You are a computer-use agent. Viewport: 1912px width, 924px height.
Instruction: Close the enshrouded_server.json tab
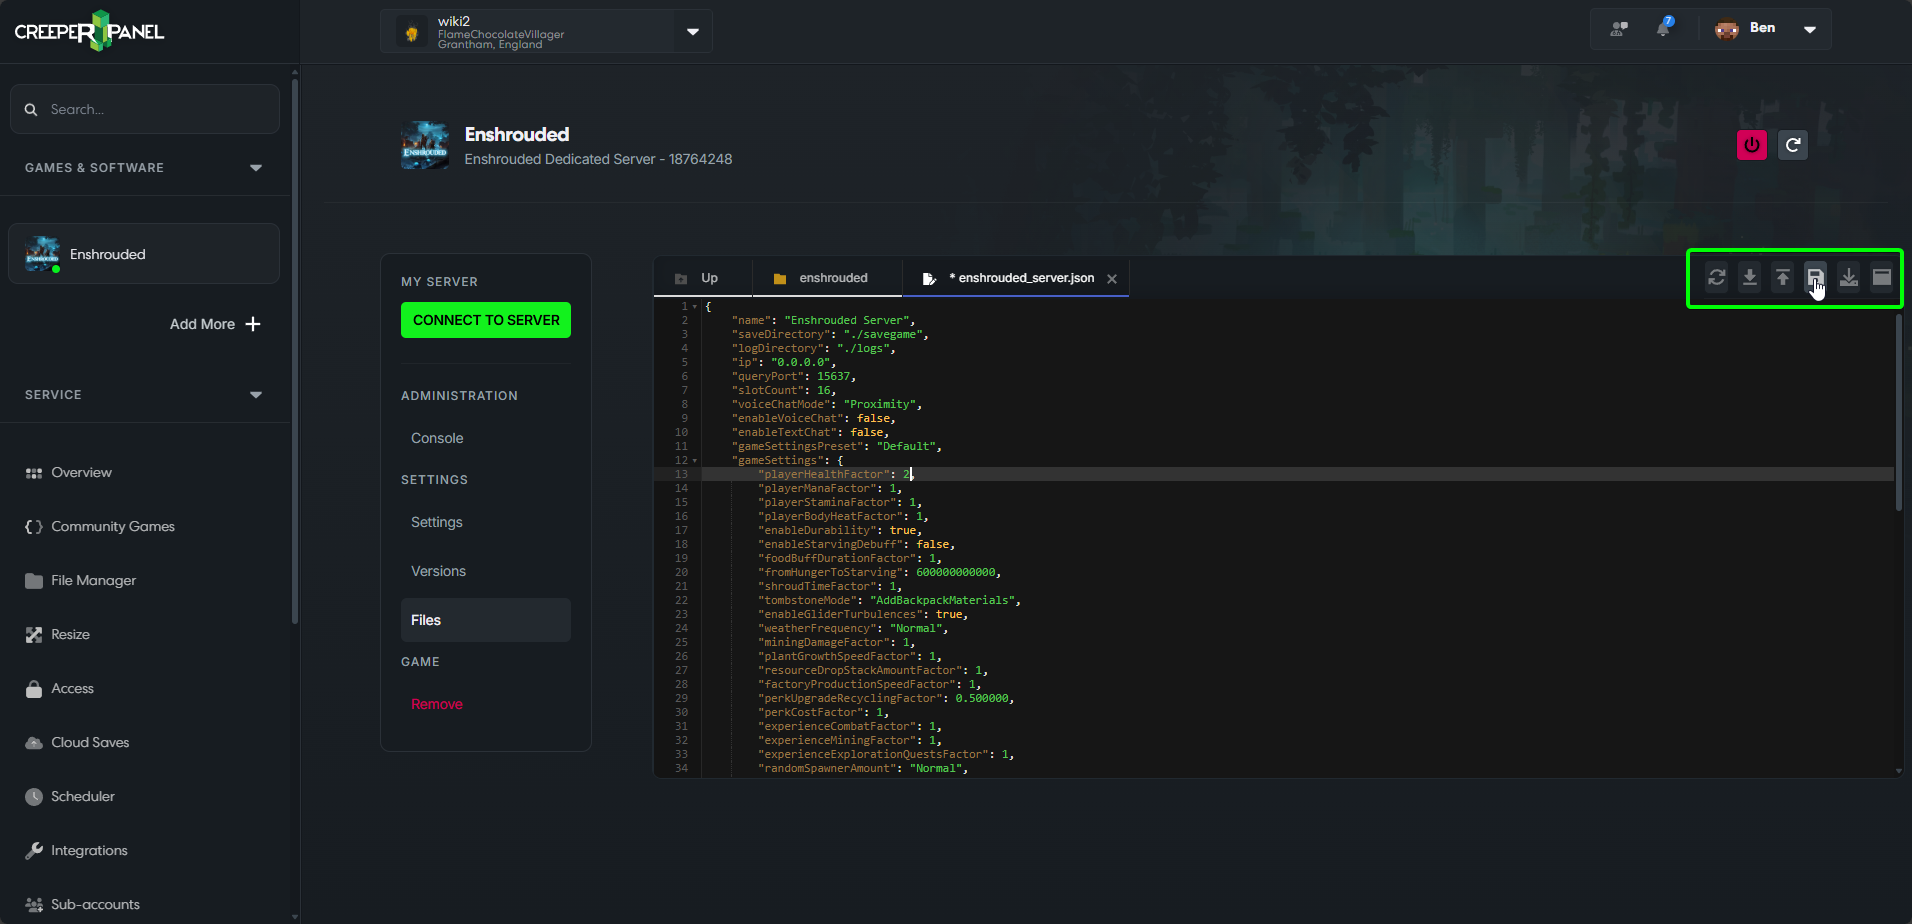point(1112,279)
